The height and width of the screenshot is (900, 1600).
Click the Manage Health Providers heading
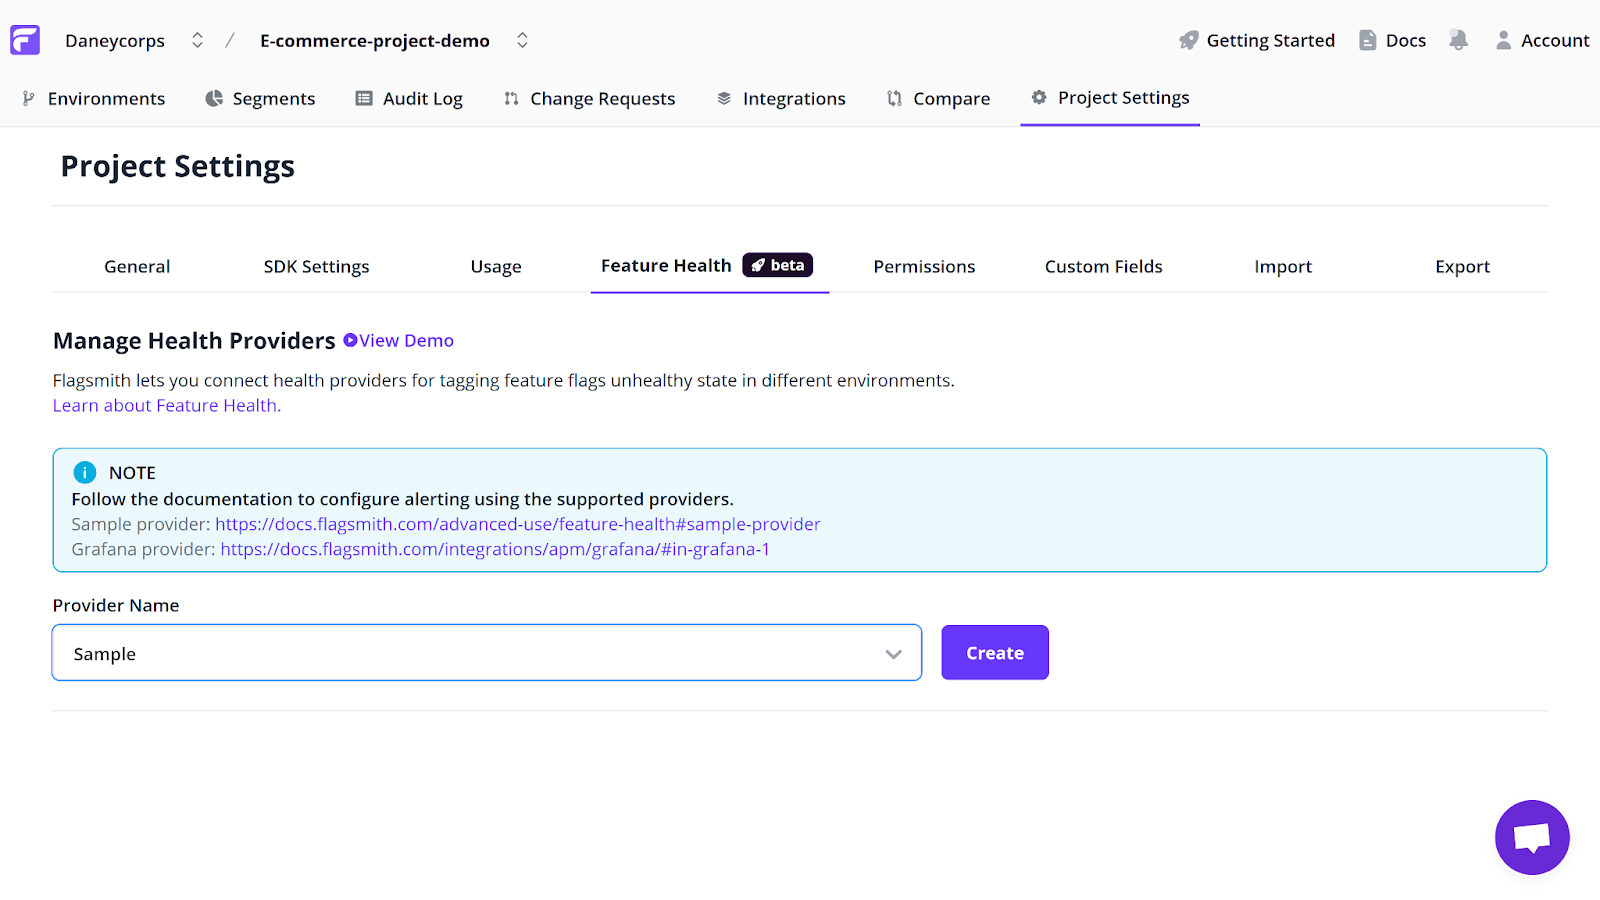tap(194, 341)
